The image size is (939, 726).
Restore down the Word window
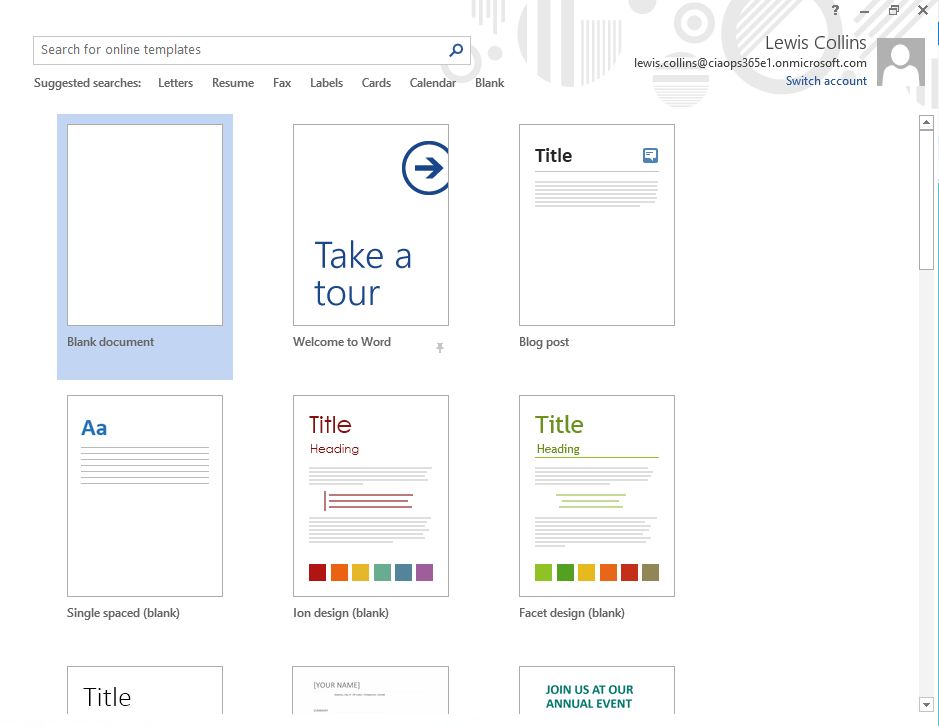point(894,10)
